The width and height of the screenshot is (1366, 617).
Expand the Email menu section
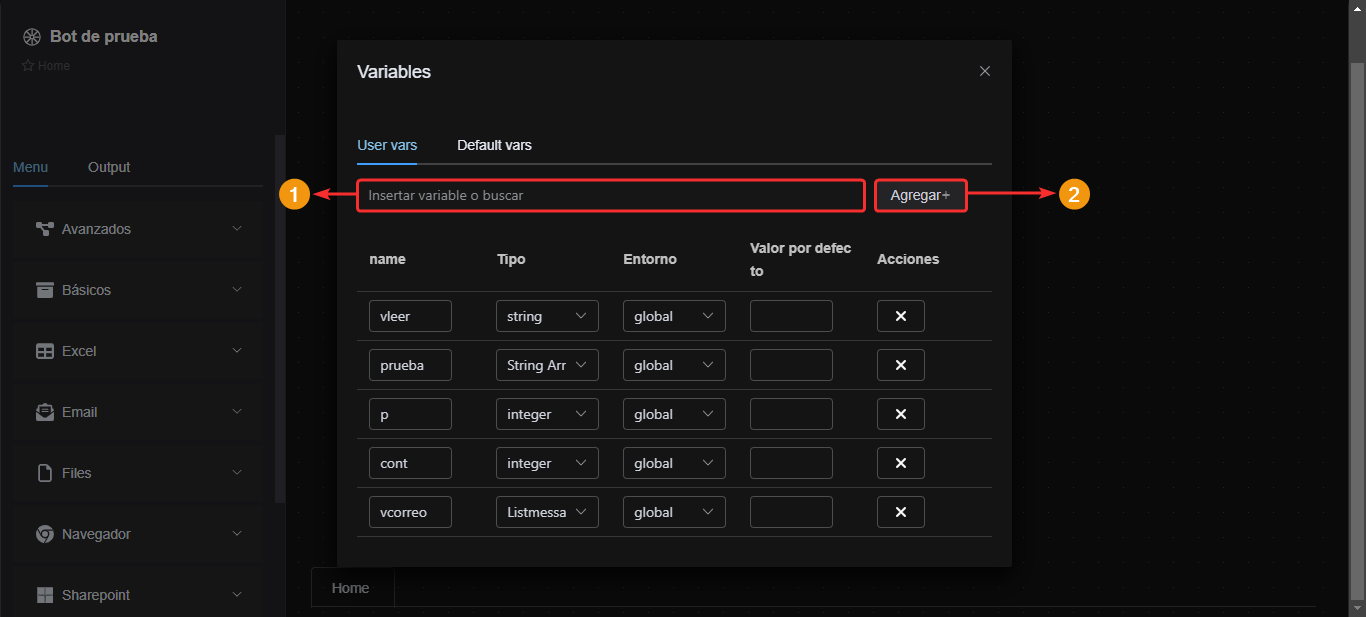point(139,412)
